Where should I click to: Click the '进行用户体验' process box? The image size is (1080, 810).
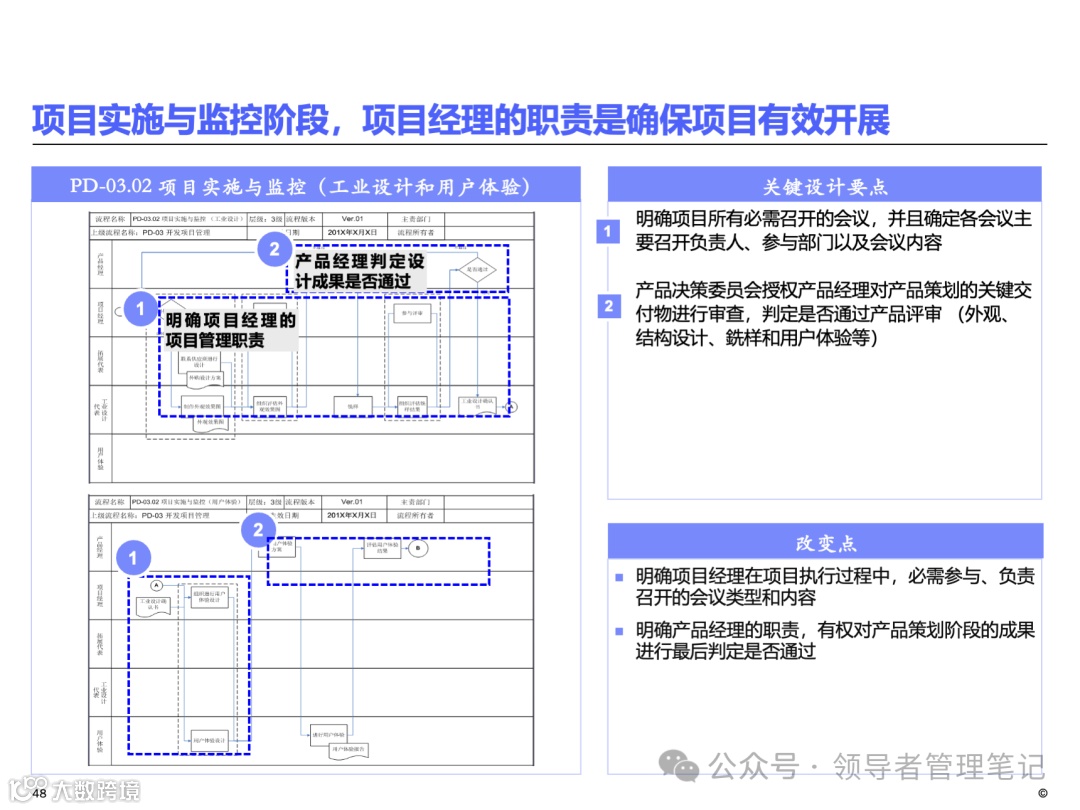(x=329, y=735)
